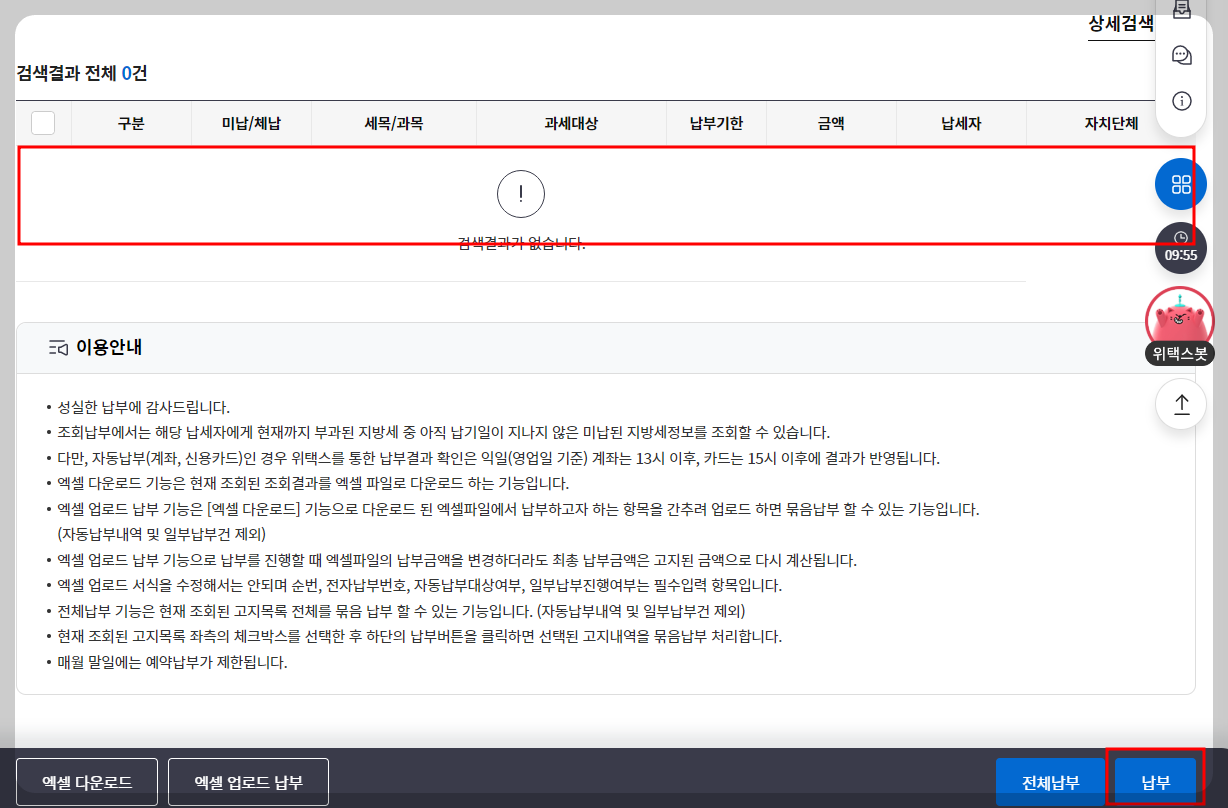This screenshot has width=1228, height=808.
Task: Toggle the select-all checkbox in the table header
Action: pos(42,122)
